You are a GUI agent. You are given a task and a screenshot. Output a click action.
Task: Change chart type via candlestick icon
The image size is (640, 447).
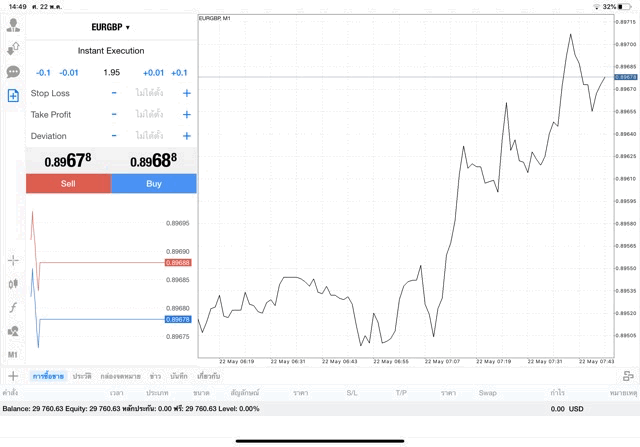click(x=13, y=283)
